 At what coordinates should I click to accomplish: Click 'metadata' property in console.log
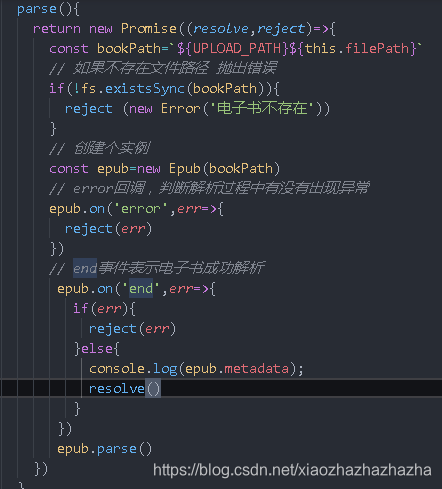click(x=256, y=369)
